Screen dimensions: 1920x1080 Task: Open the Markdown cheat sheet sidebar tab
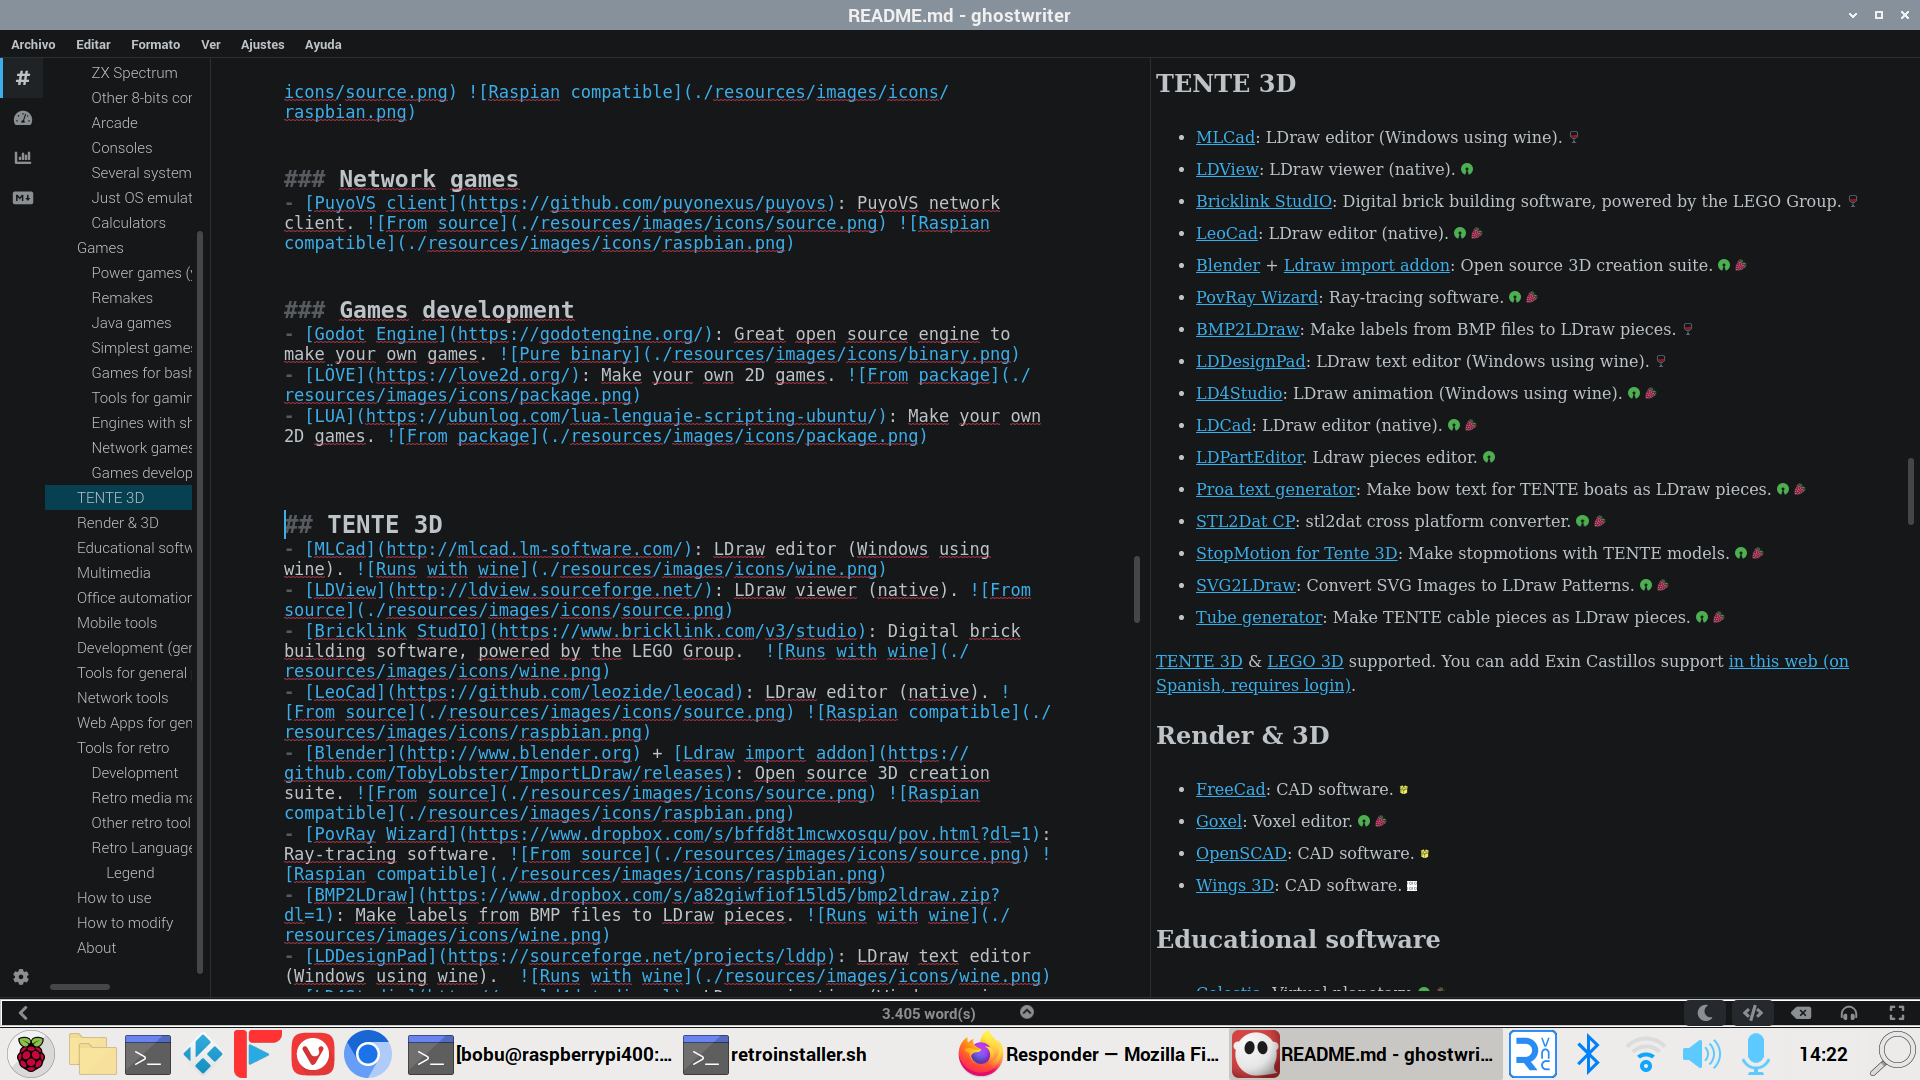click(x=23, y=198)
